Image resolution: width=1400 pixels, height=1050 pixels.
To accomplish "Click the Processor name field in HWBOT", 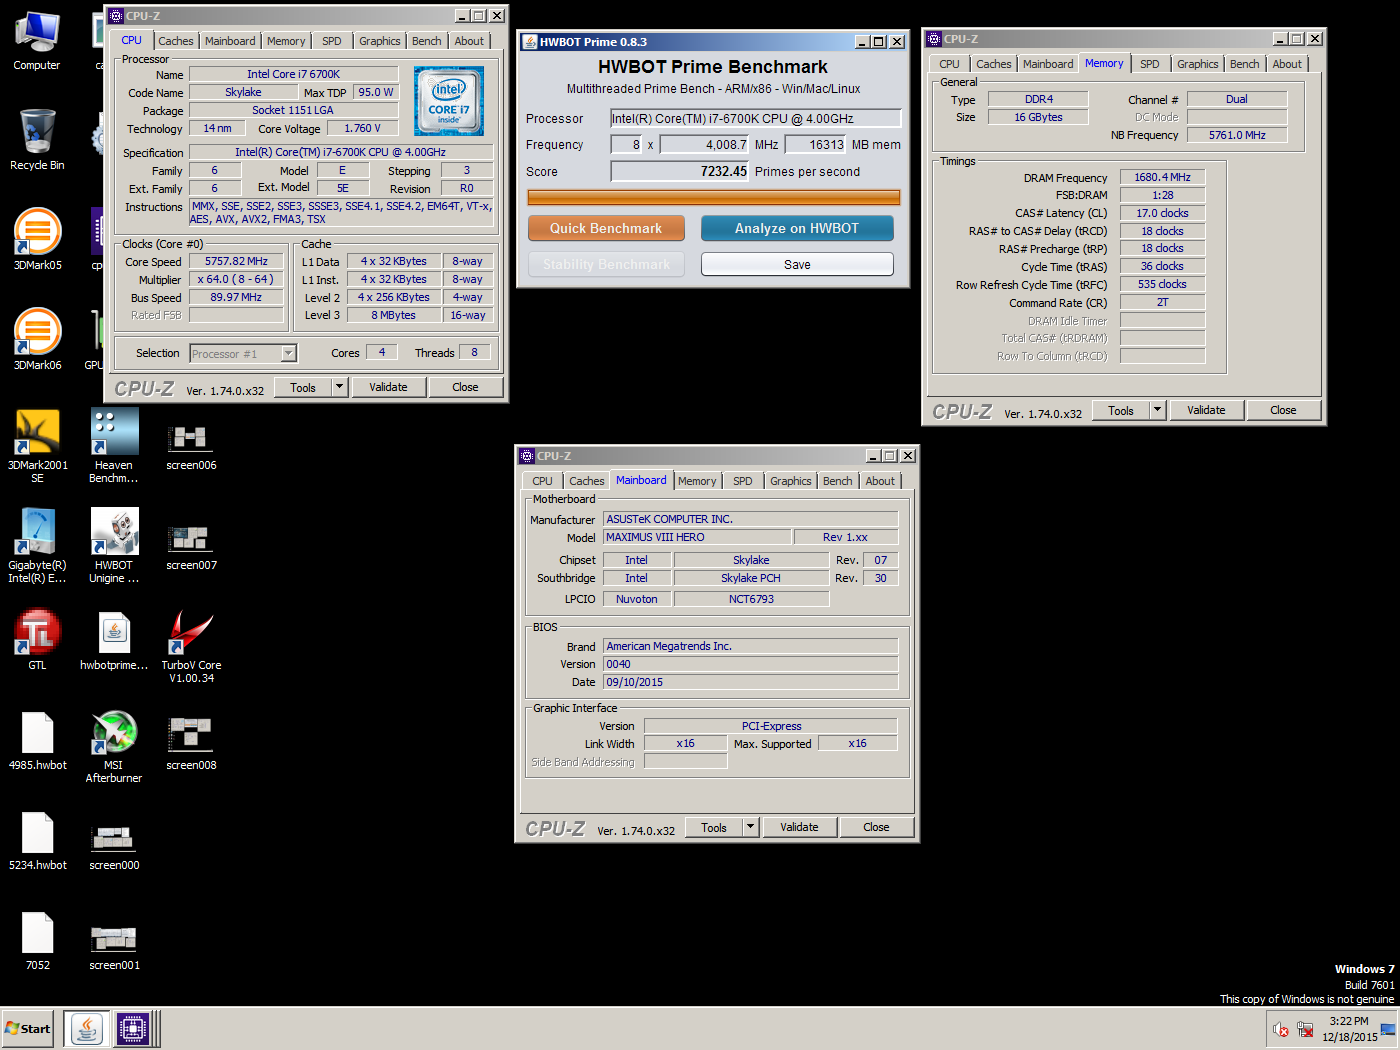I will pyautogui.click(x=756, y=118).
